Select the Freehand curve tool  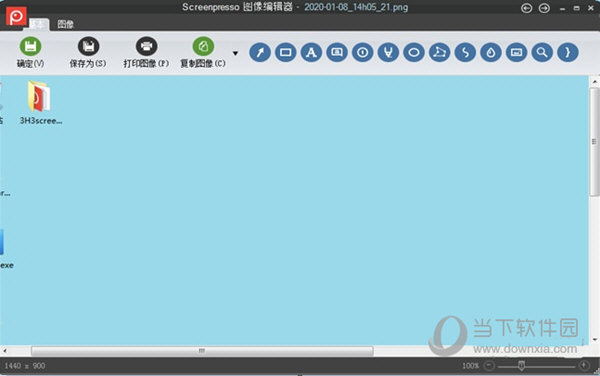click(x=465, y=52)
